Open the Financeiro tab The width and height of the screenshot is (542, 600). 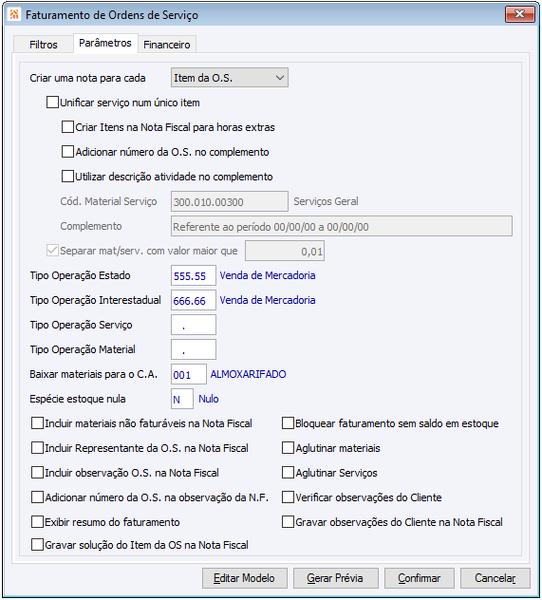pos(167,44)
